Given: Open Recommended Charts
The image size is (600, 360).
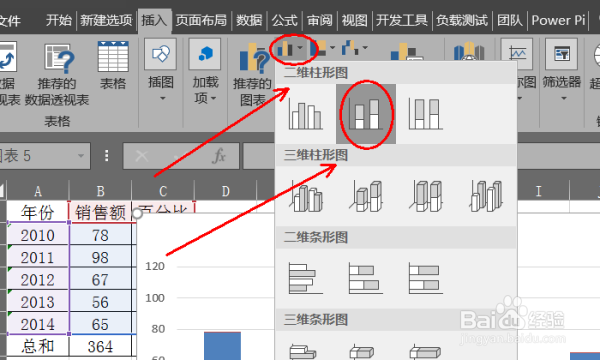Looking at the screenshot, I should click(252, 75).
